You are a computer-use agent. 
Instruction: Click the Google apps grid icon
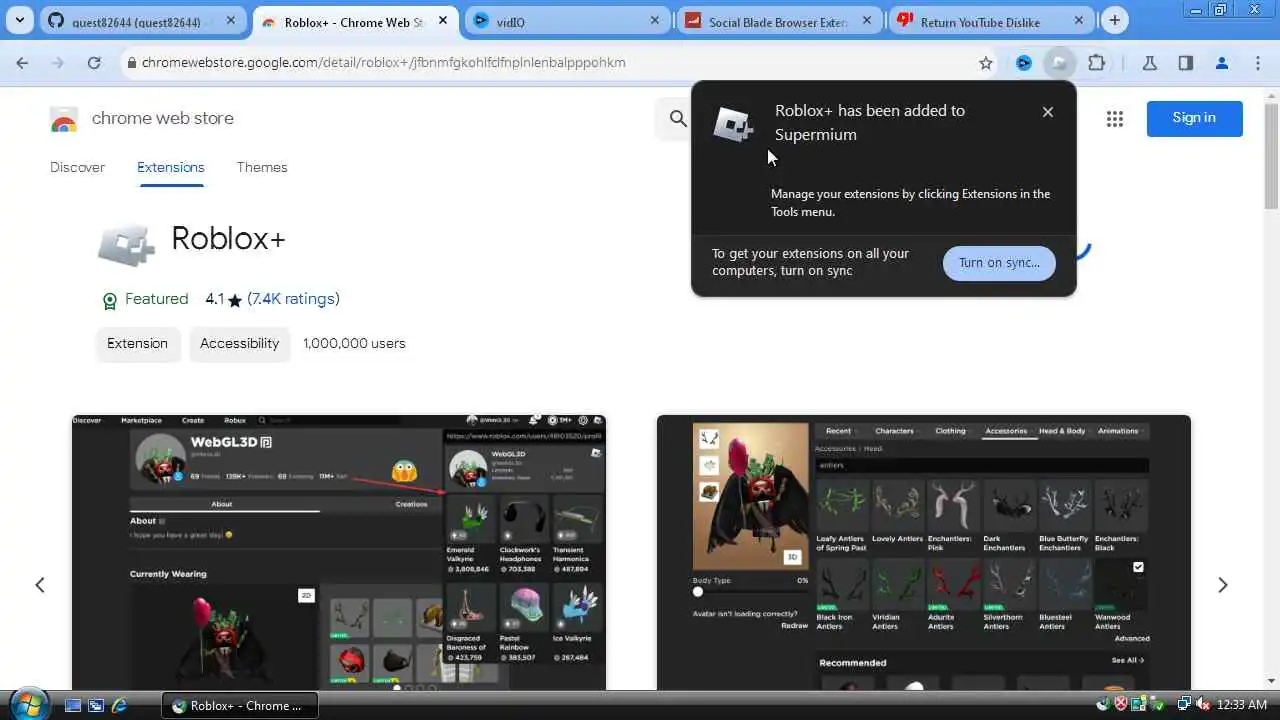[1115, 118]
